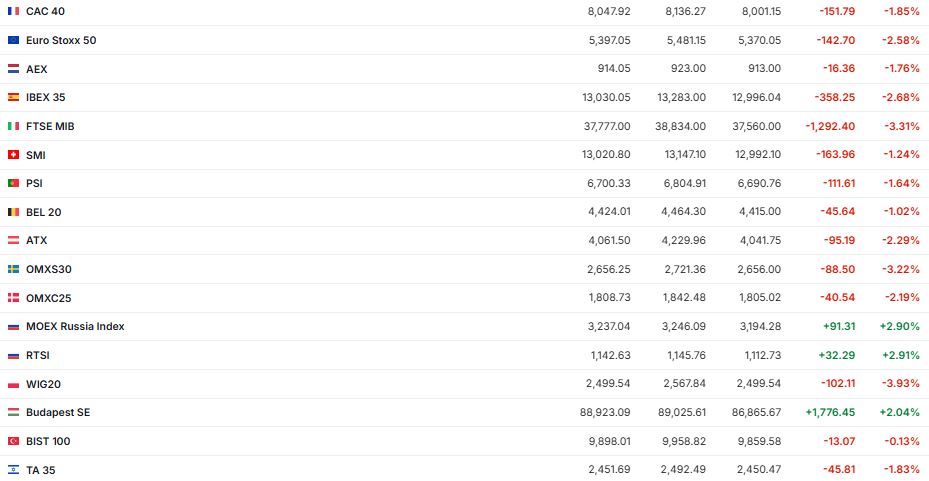Click the France flag icon beside CAC 40

click(x=13, y=11)
